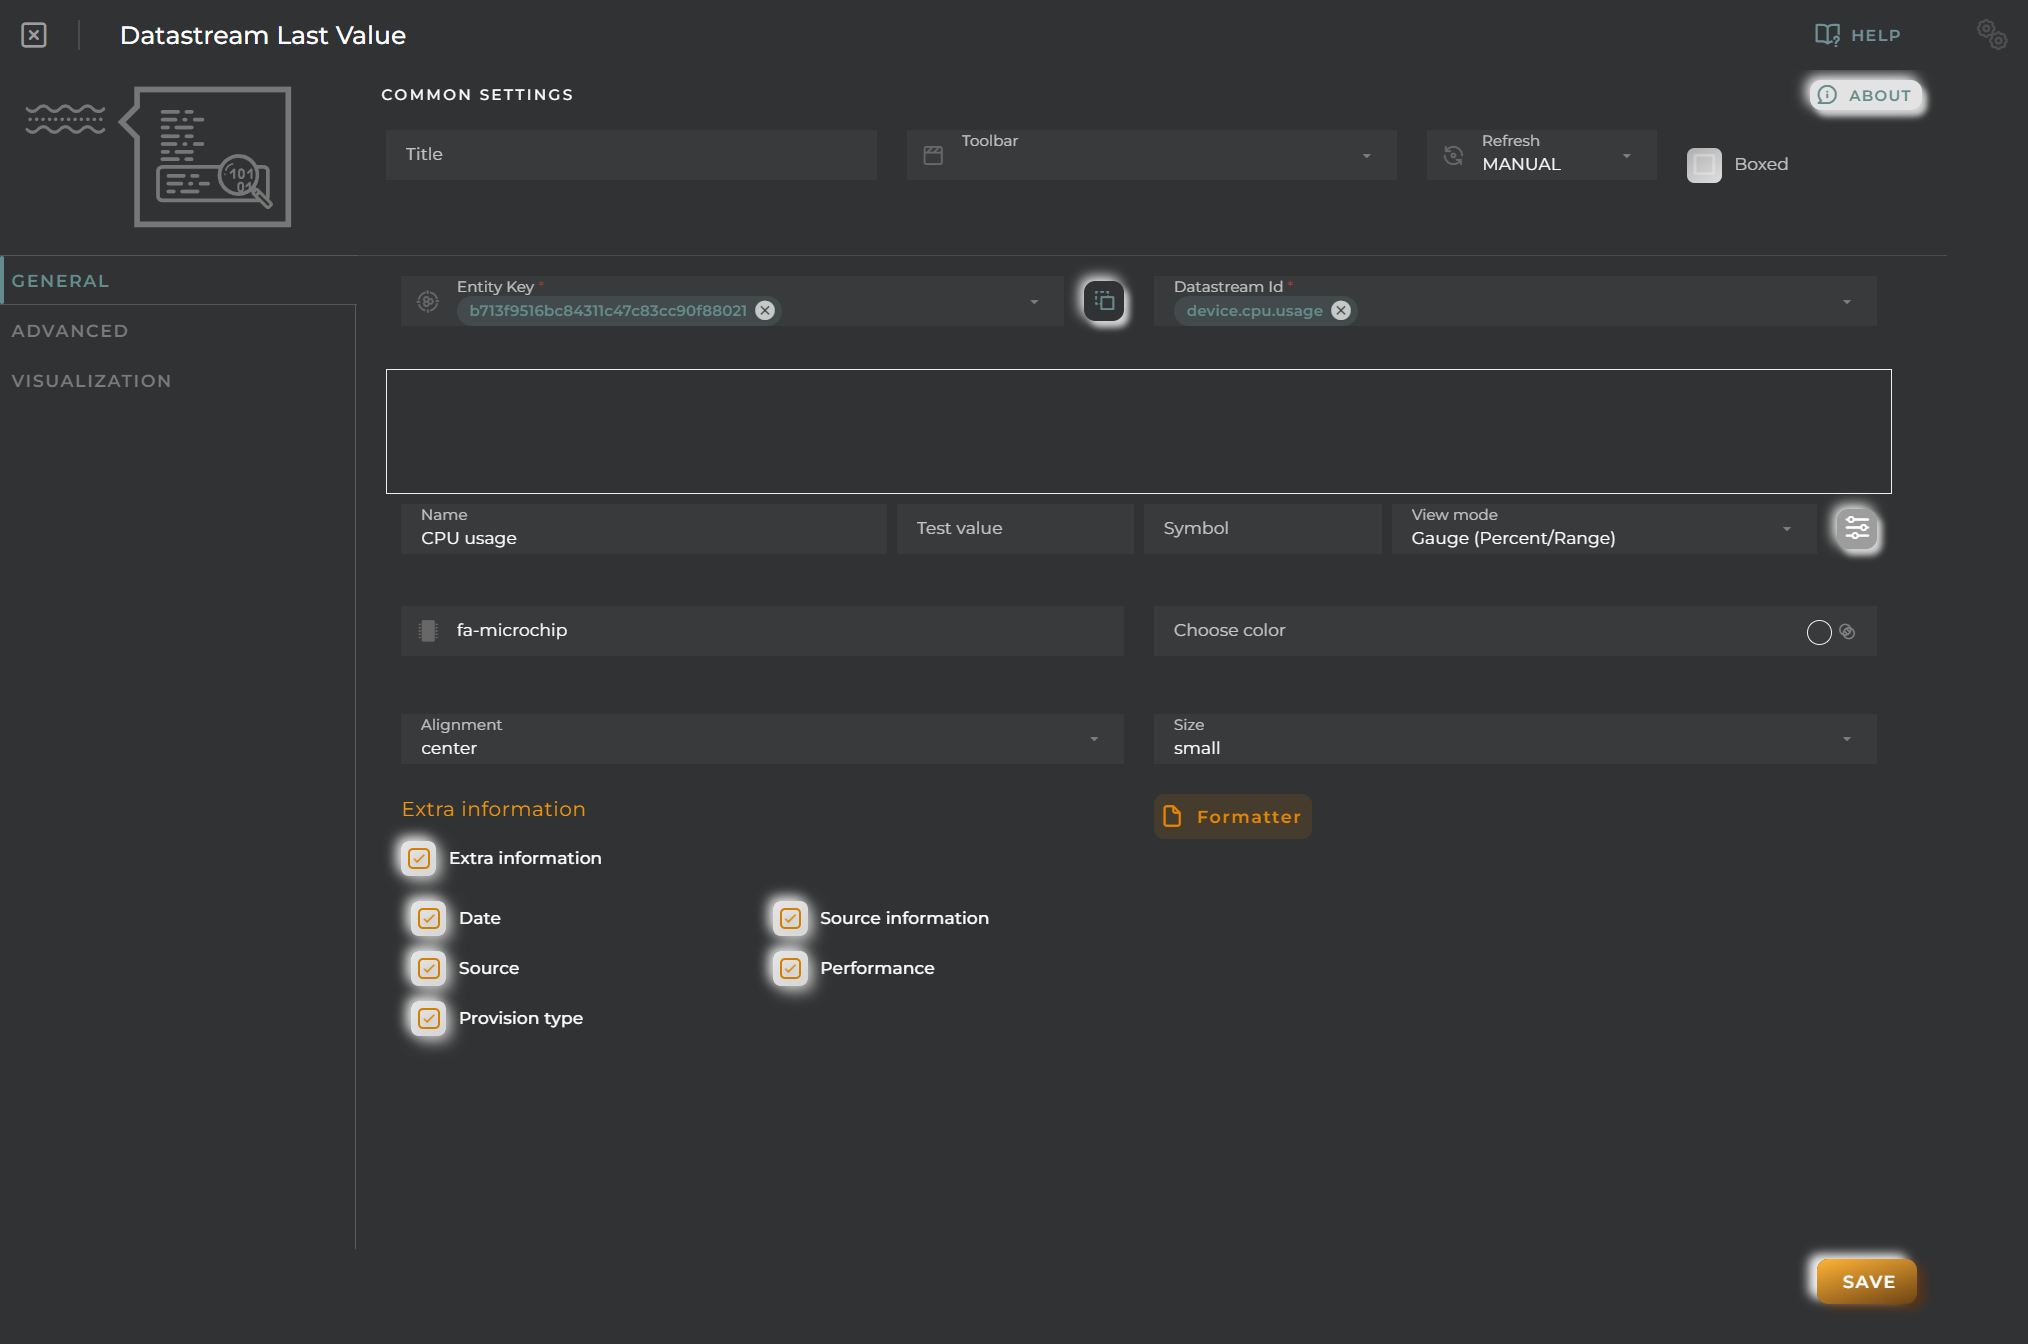Viewport: 2028px width, 1344px height.
Task: Open the Size dropdown
Action: (1515, 738)
